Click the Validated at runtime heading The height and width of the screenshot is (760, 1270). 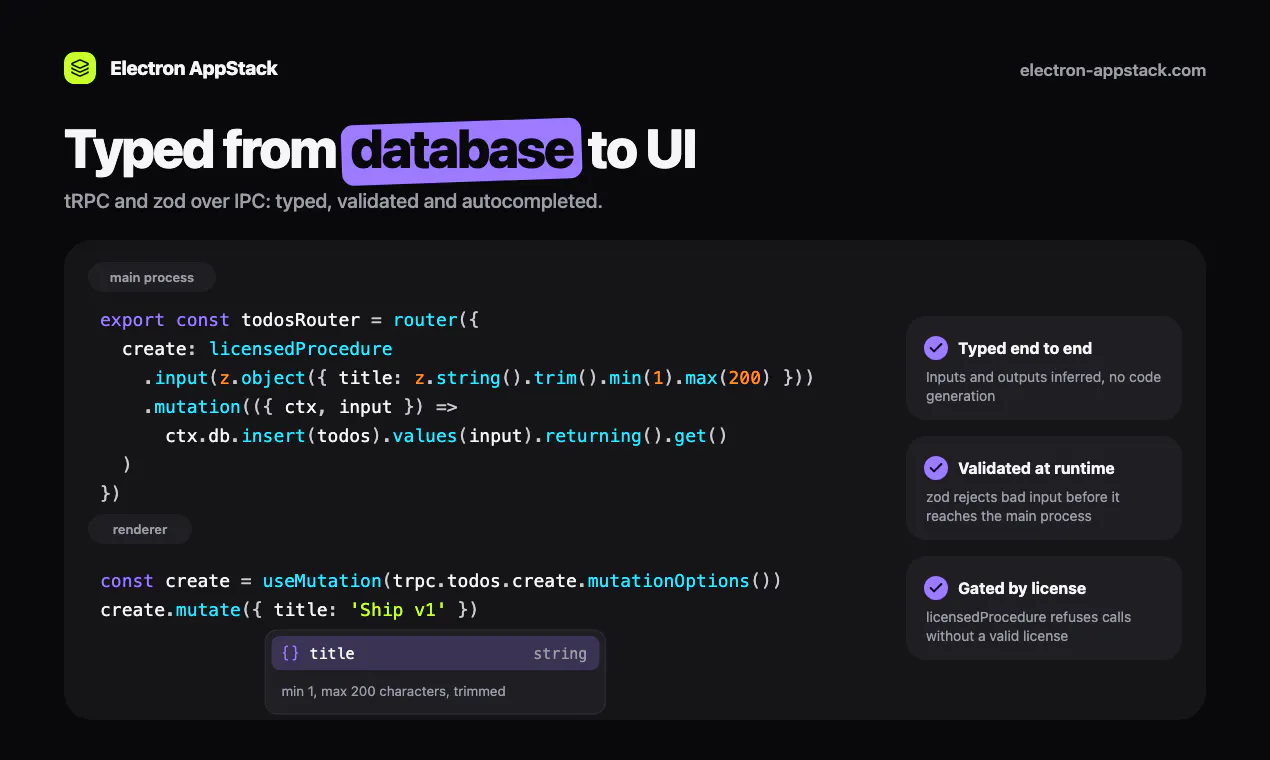point(1036,468)
